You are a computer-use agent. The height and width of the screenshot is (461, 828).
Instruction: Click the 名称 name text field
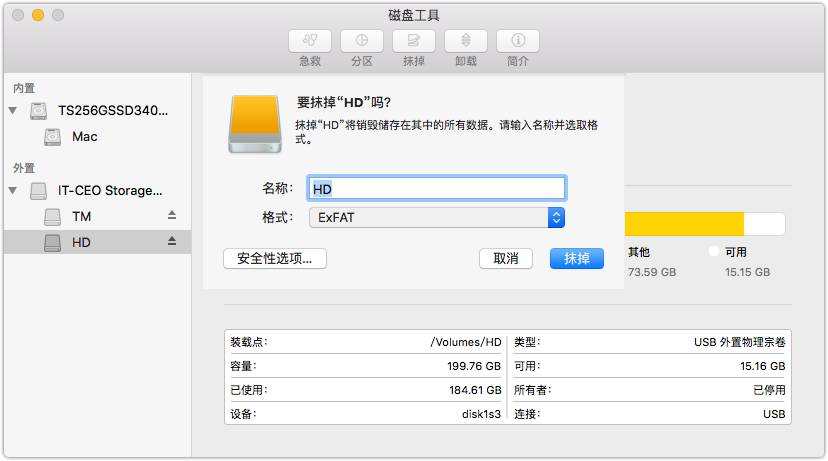(437, 188)
